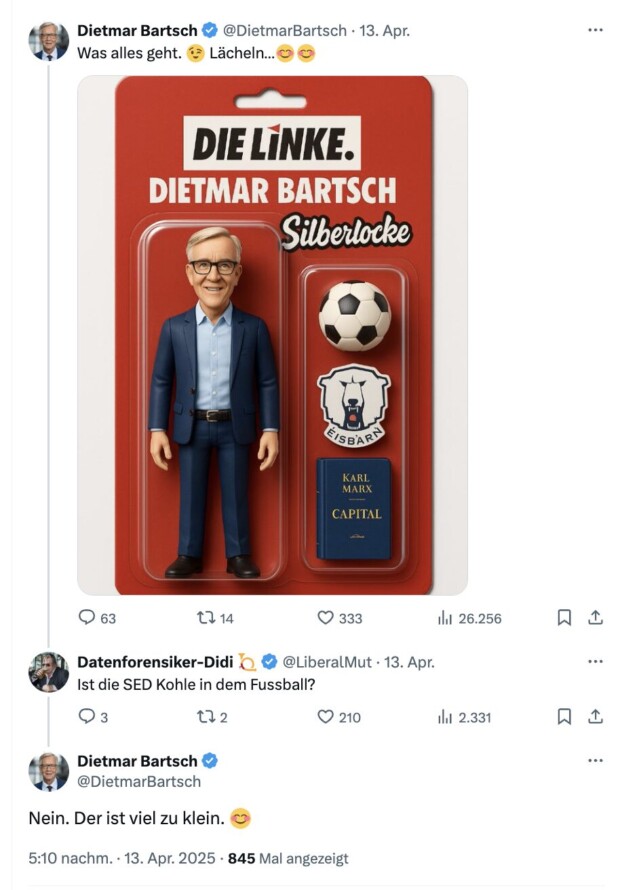Screen dimensions: 620x890
Task: Share the action figure post
Action: coord(595,618)
